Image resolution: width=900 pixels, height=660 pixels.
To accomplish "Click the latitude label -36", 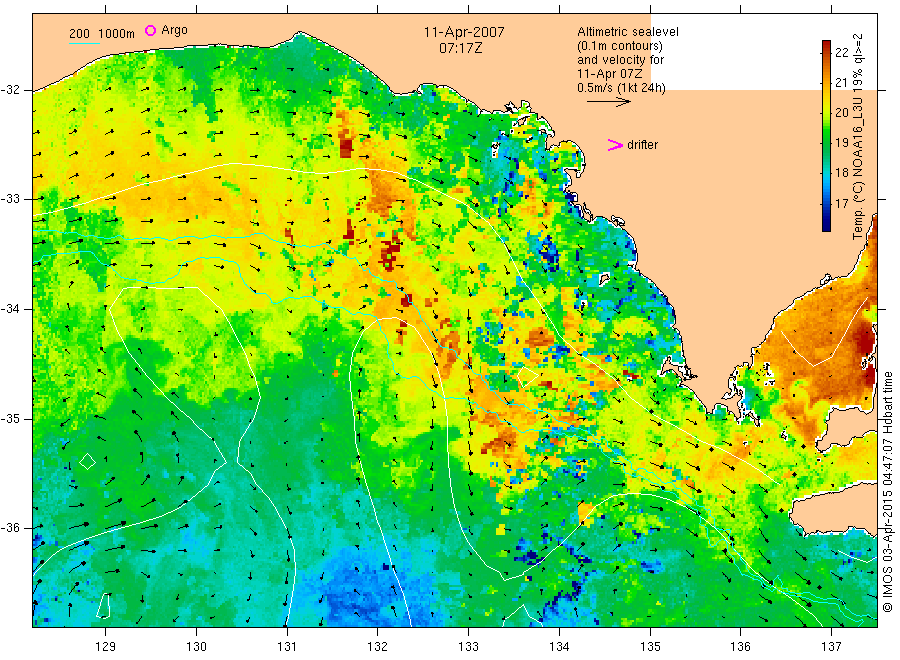I will point(10,527).
